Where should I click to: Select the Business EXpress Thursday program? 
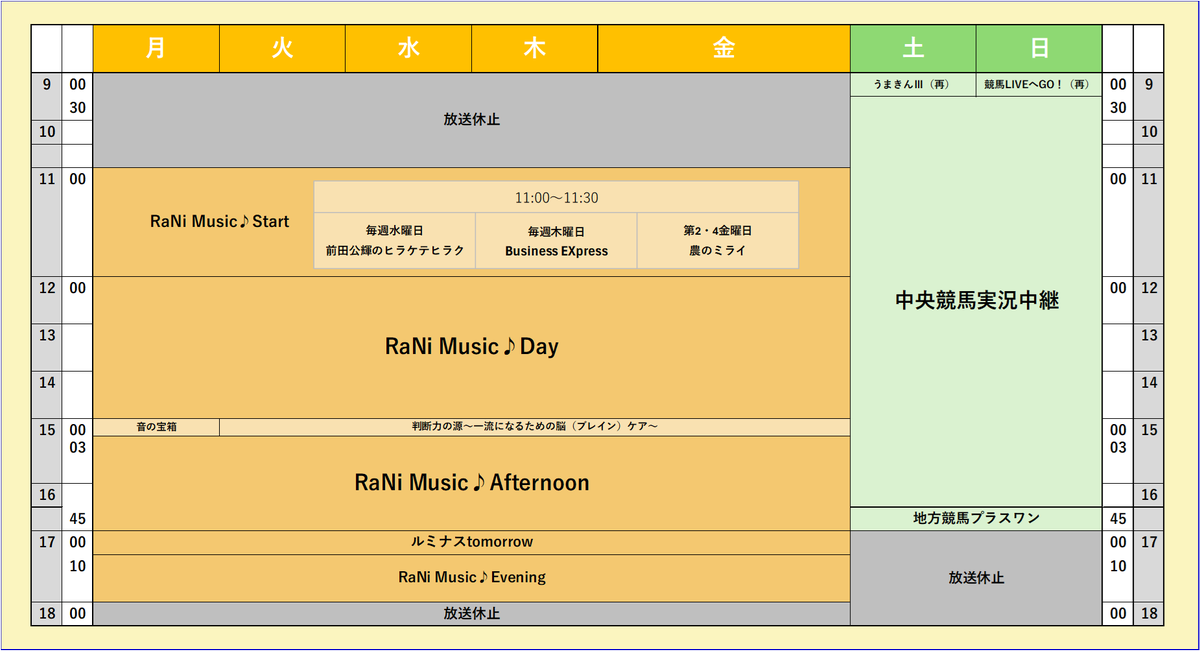coord(556,240)
